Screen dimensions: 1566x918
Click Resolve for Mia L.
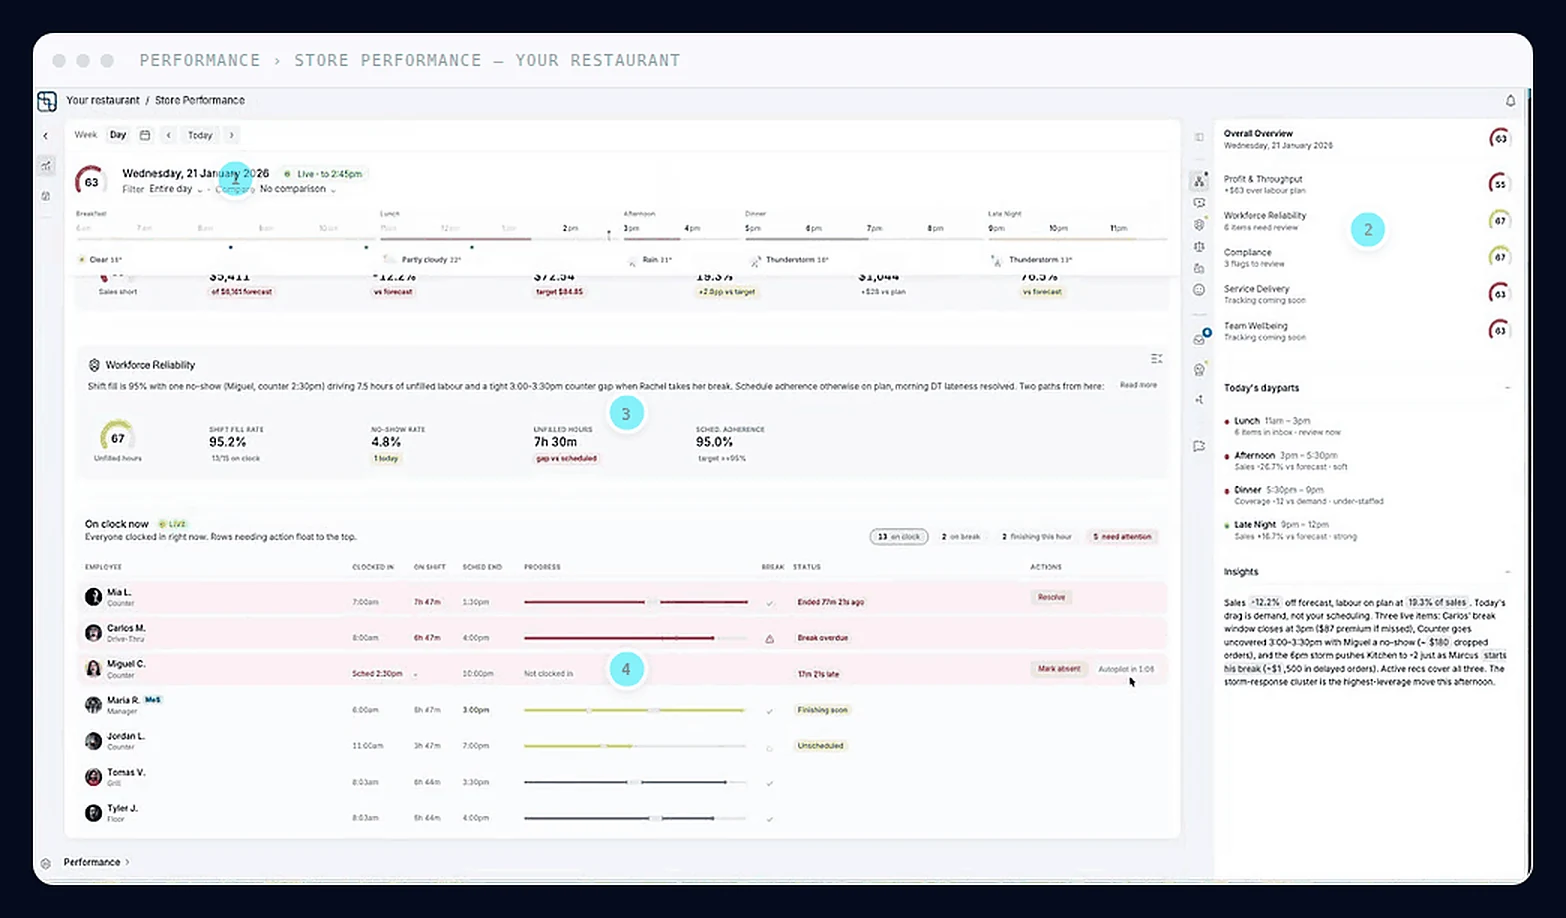pos(1051,597)
